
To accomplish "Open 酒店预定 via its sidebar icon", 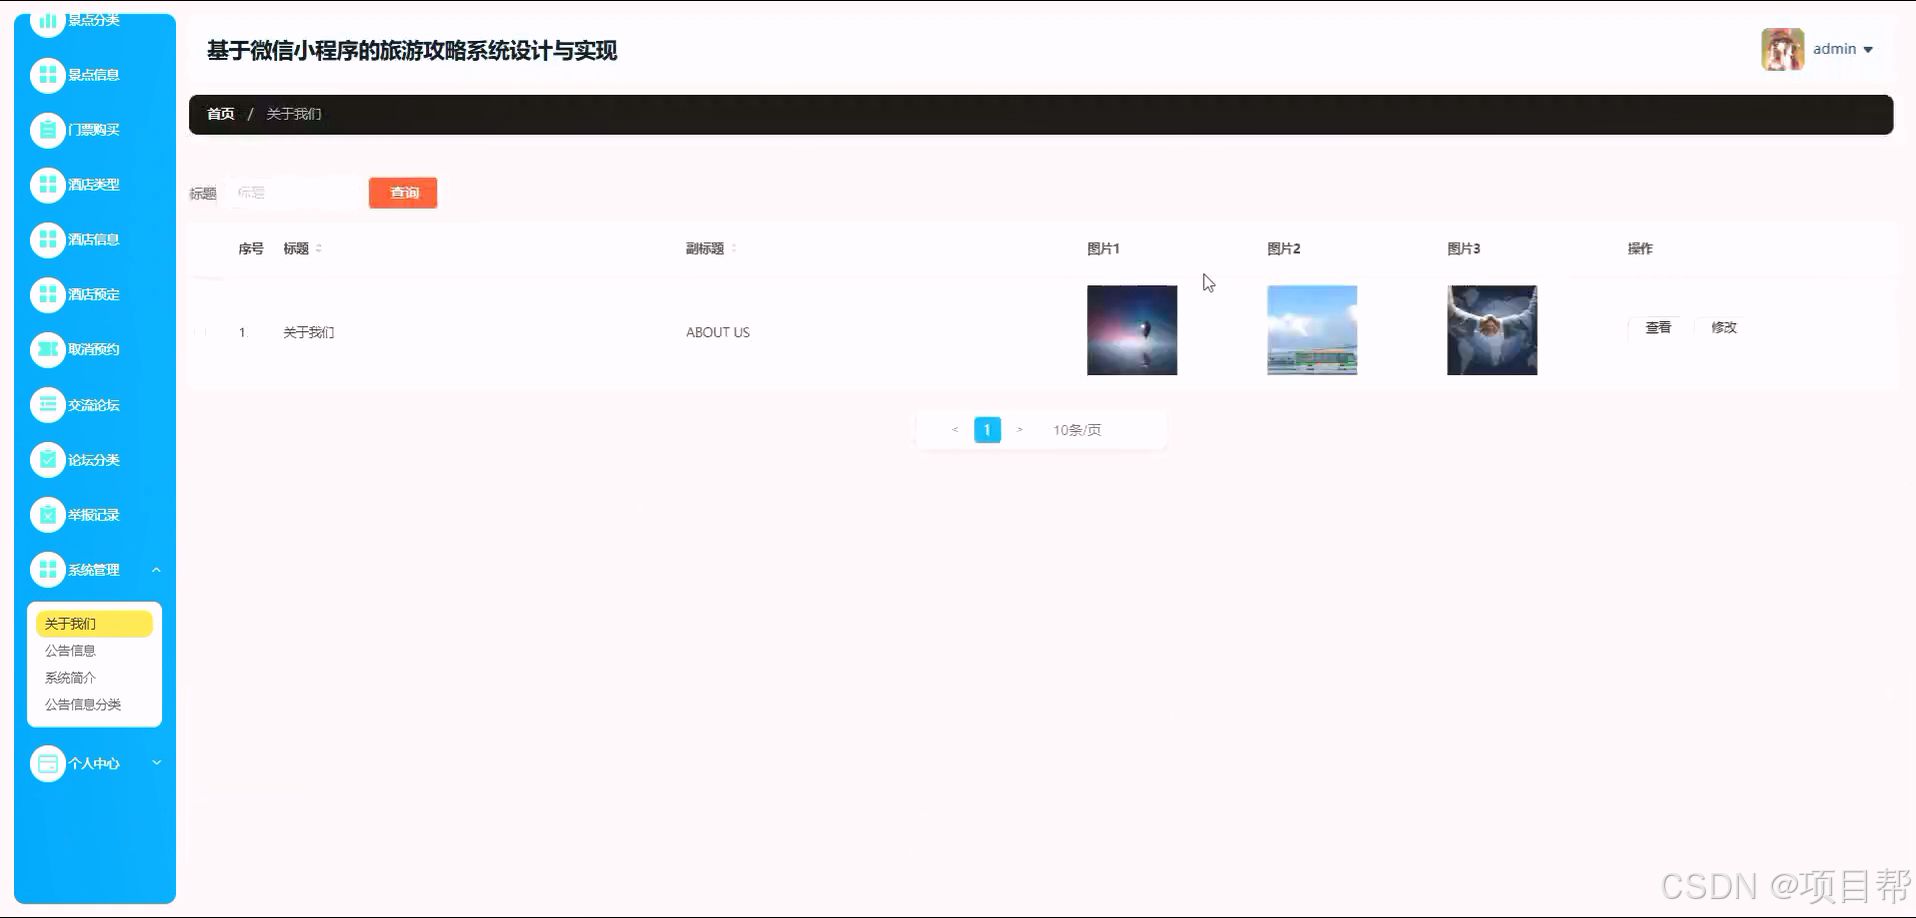I will (47, 294).
